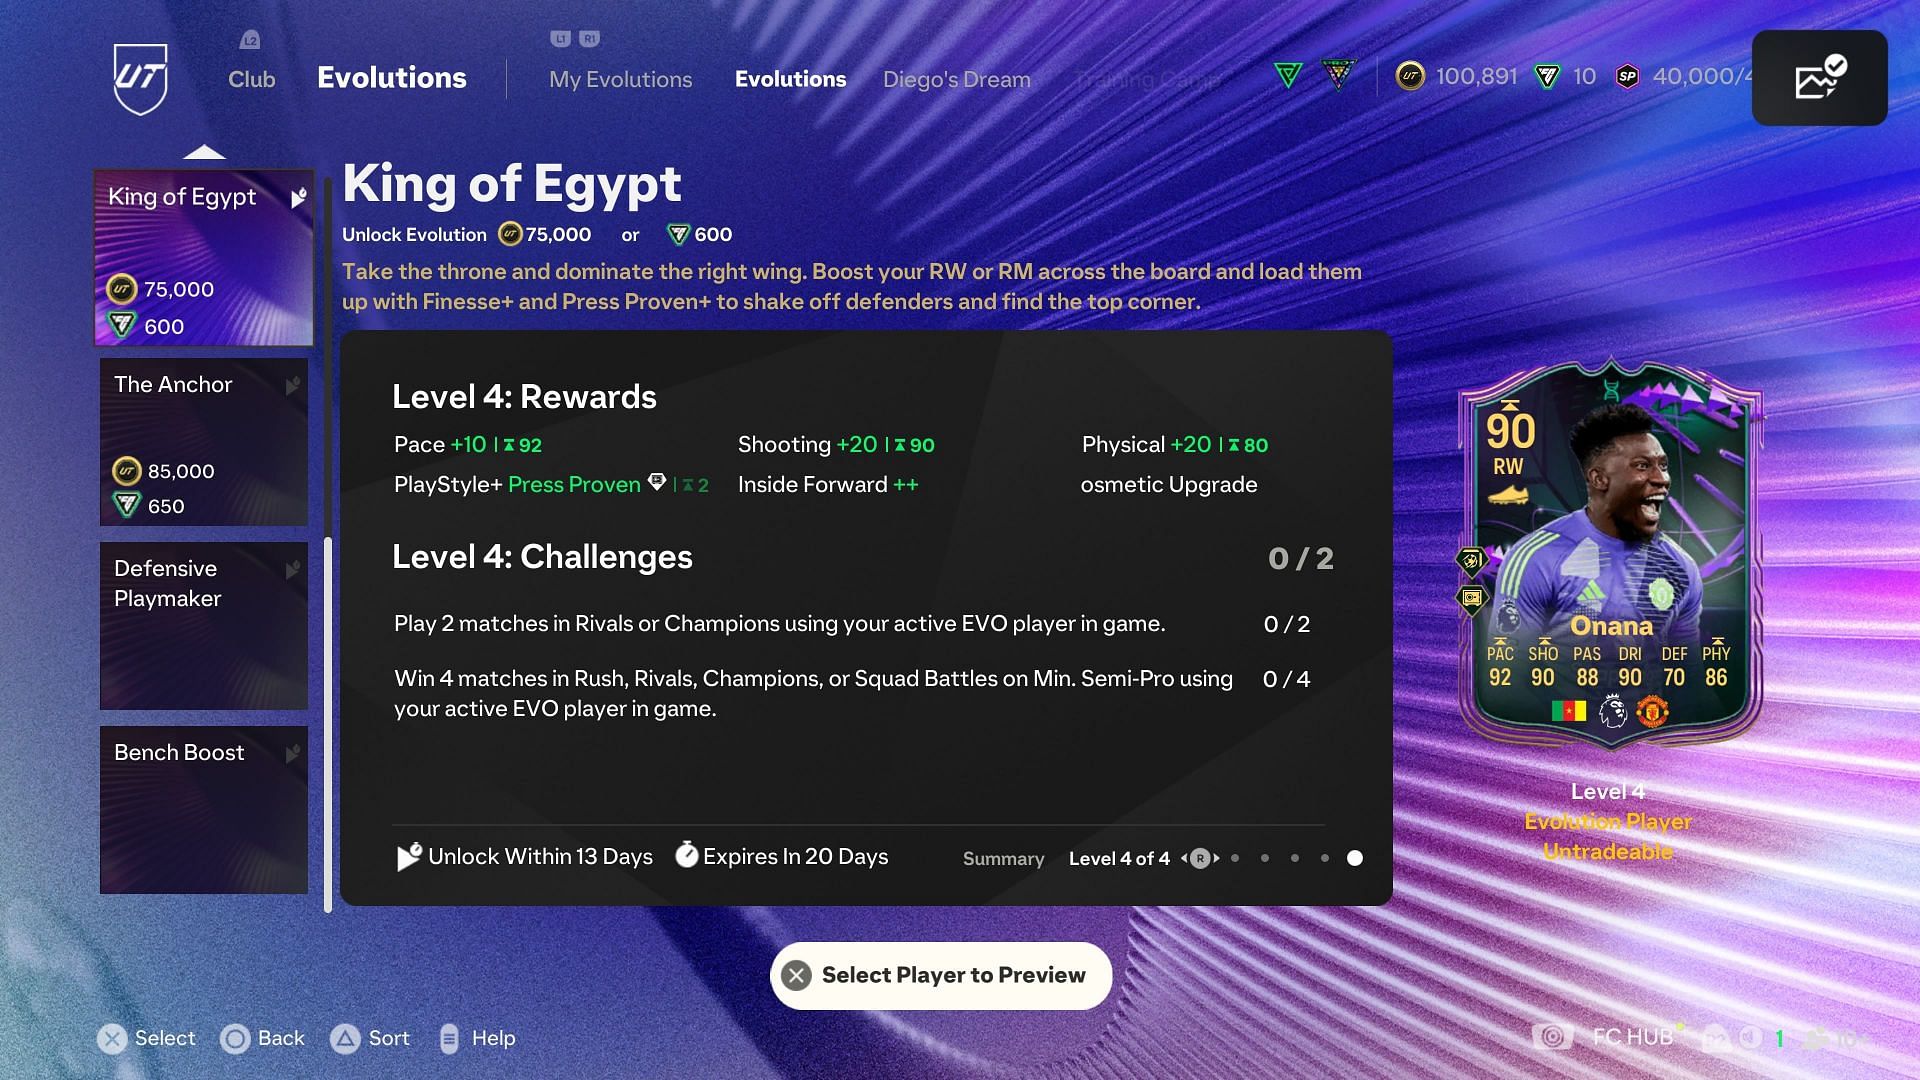Toggle the Inside Forward++ PlayStyle upgrade
The height and width of the screenshot is (1080, 1920).
(x=827, y=484)
